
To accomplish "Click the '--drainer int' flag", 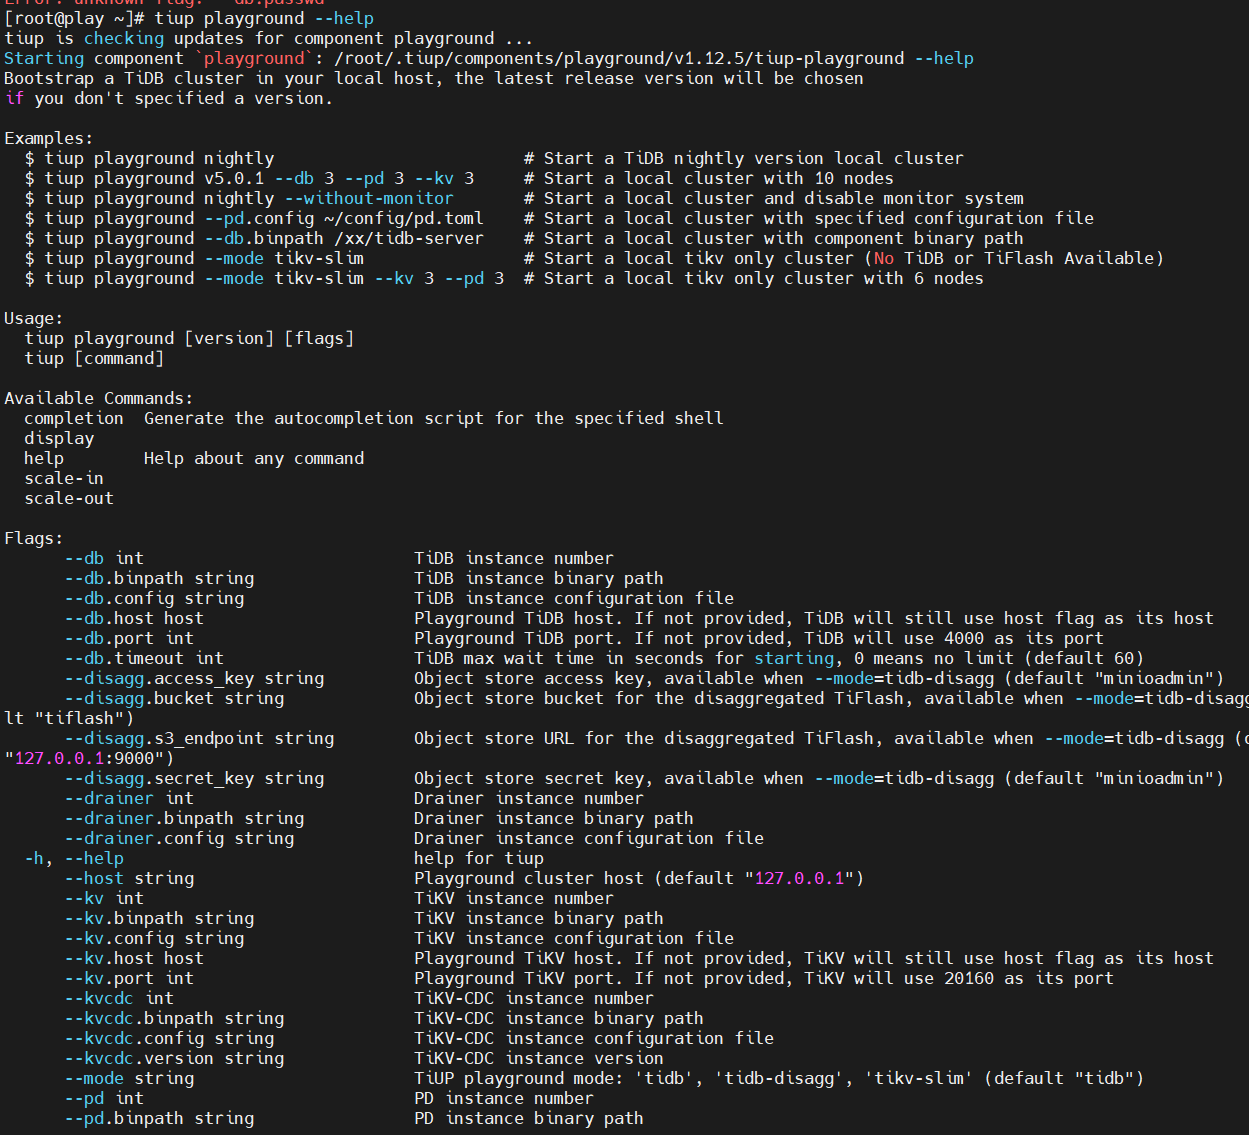I will pyautogui.click(x=129, y=798).
